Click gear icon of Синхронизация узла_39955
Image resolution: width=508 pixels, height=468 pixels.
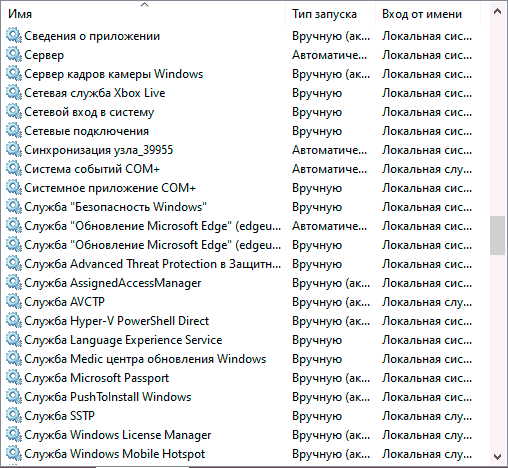pos(14,150)
